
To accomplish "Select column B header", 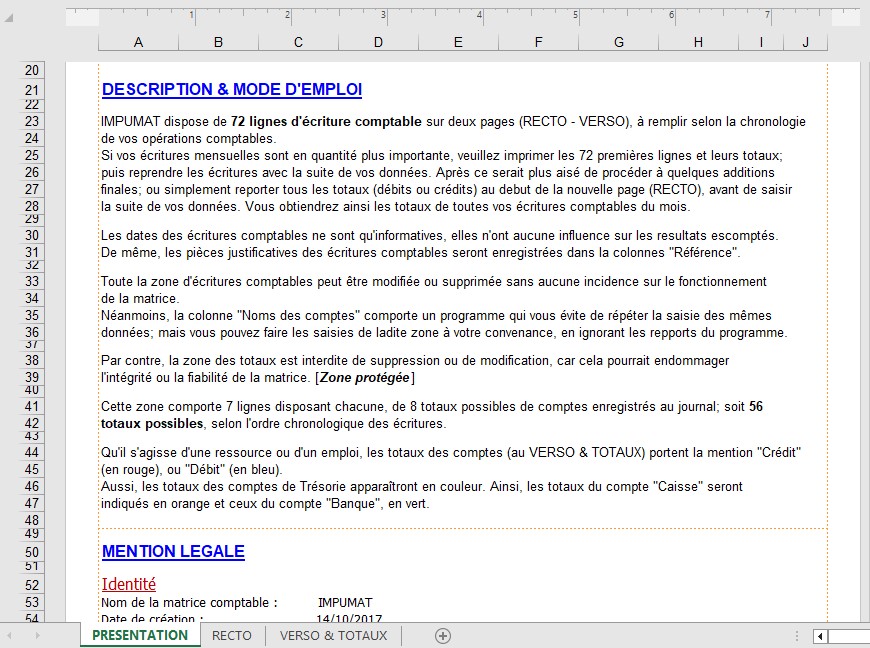I will [218, 42].
